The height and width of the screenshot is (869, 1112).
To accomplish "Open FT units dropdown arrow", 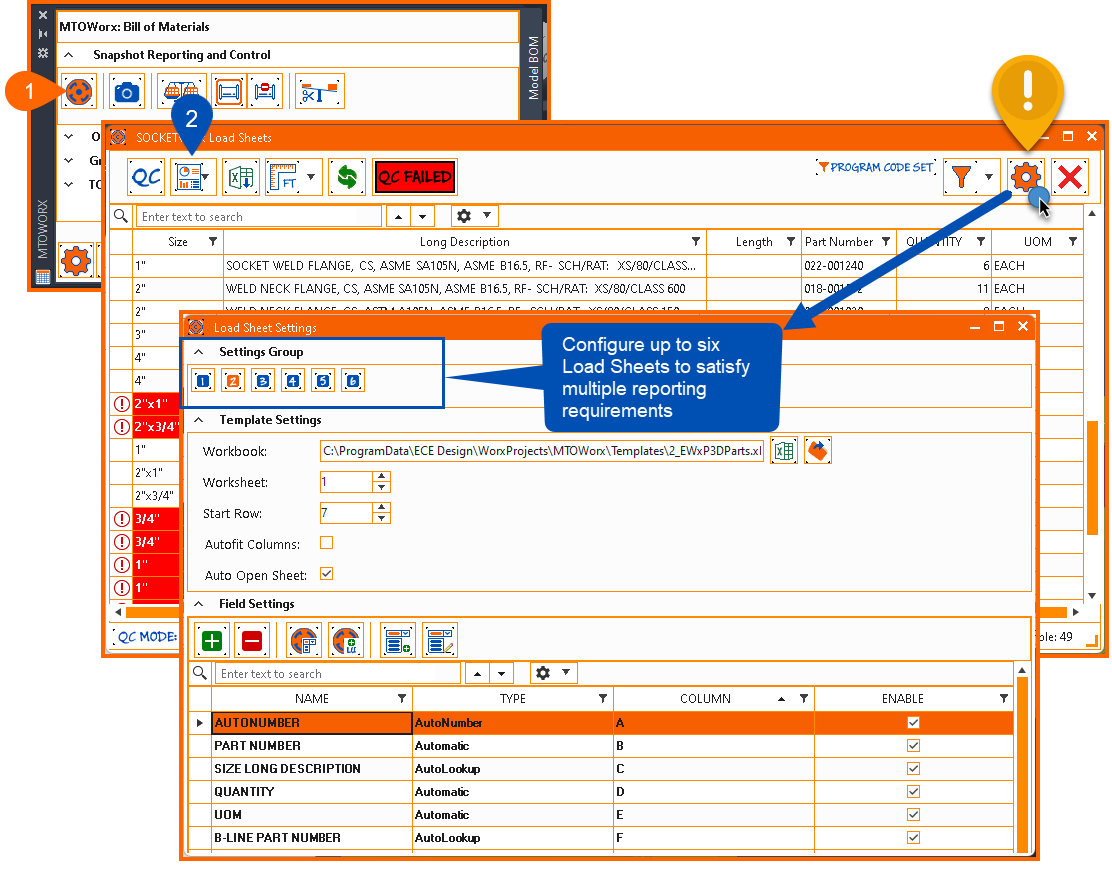I will coord(311,177).
